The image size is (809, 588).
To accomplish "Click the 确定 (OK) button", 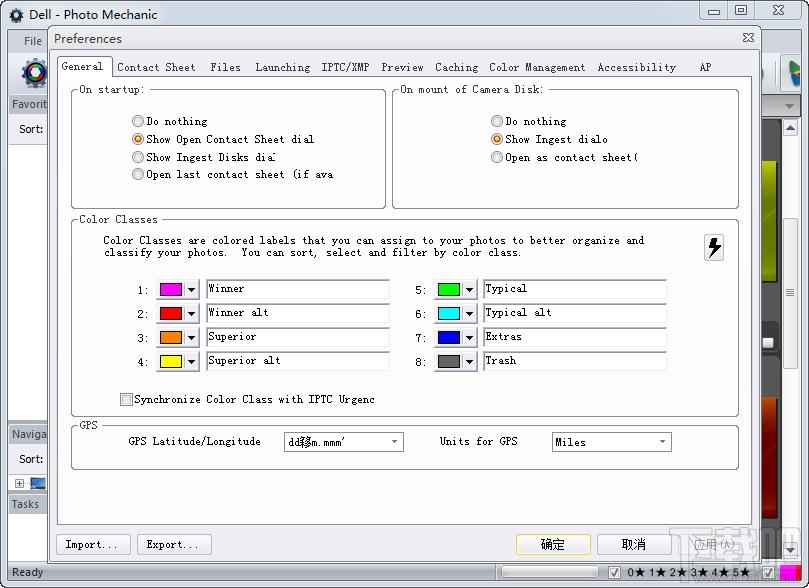I will coord(553,544).
